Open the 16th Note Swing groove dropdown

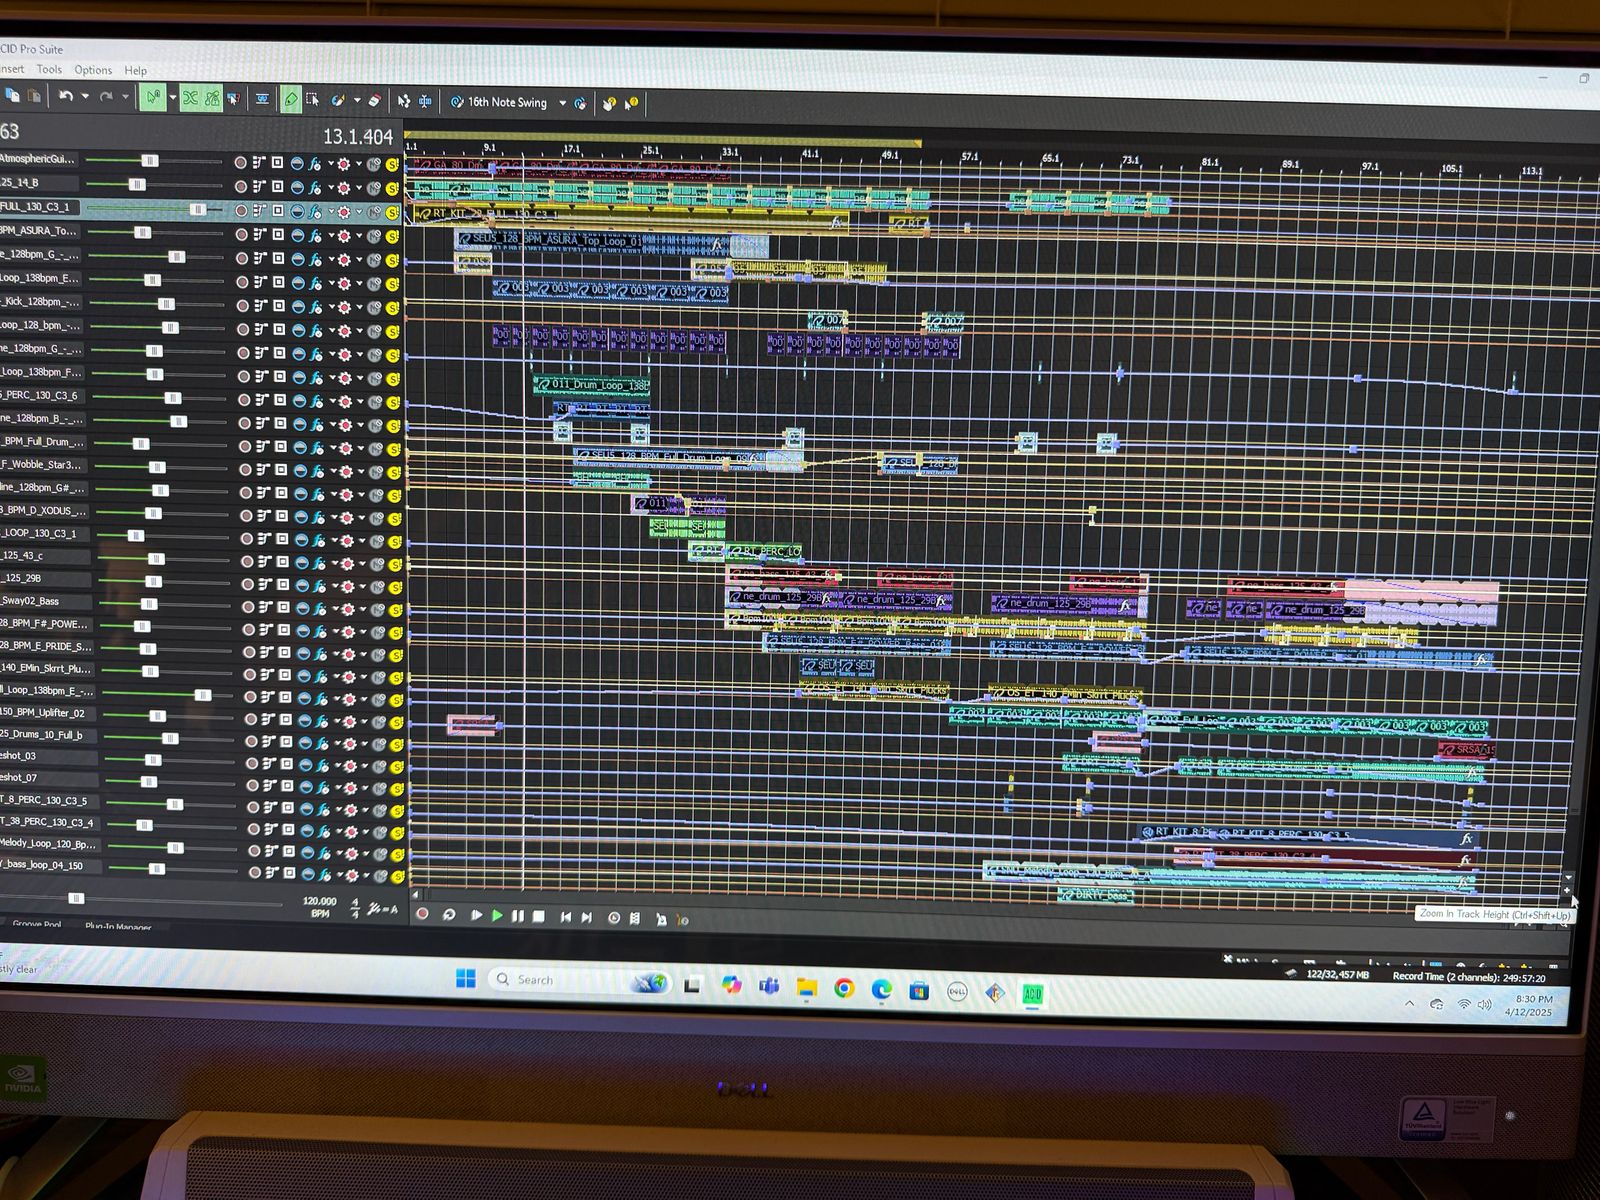tap(562, 103)
